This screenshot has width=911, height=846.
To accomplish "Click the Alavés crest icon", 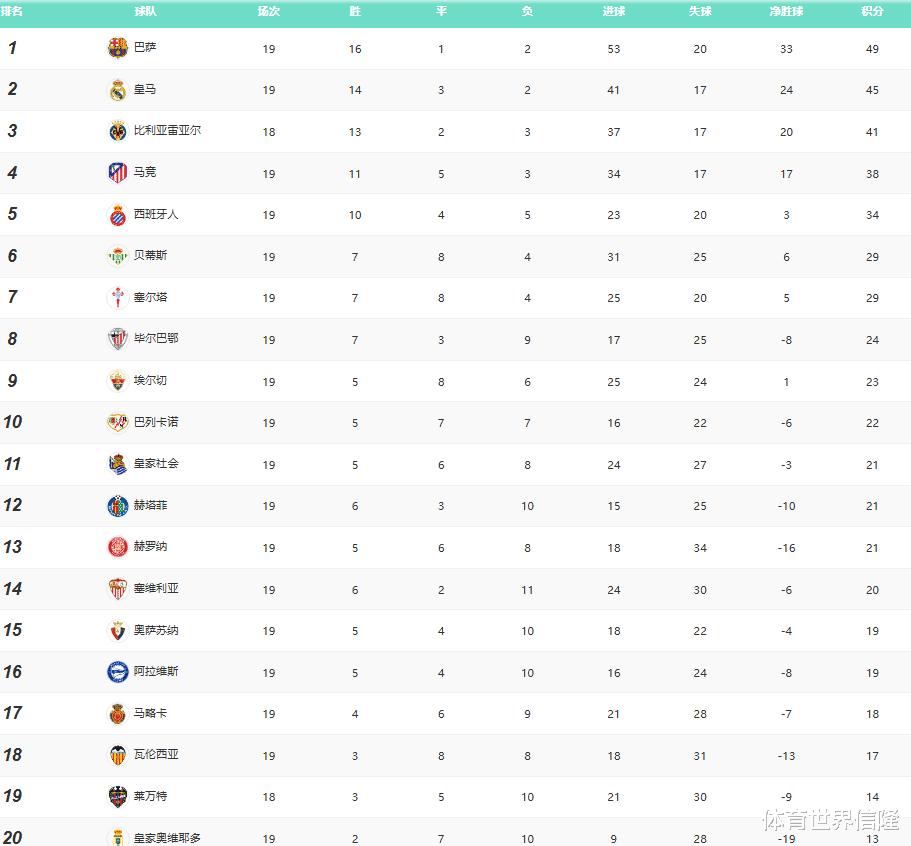I will click(118, 672).
